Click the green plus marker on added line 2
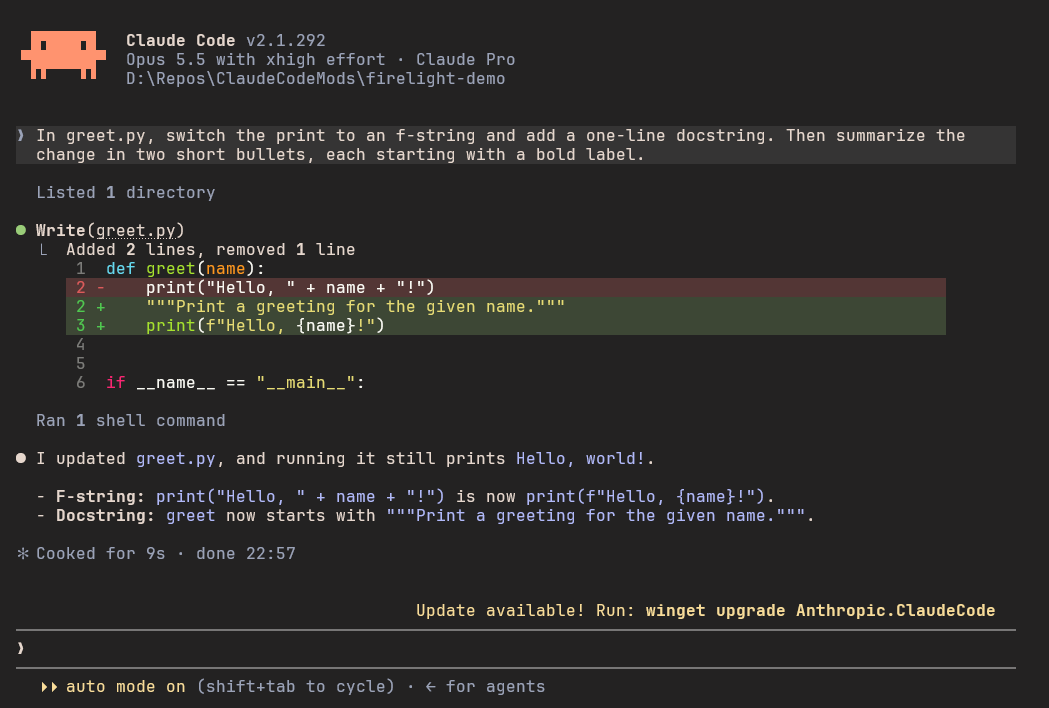The width and height of the screenshot is (1049, 708). coord(100,306)
